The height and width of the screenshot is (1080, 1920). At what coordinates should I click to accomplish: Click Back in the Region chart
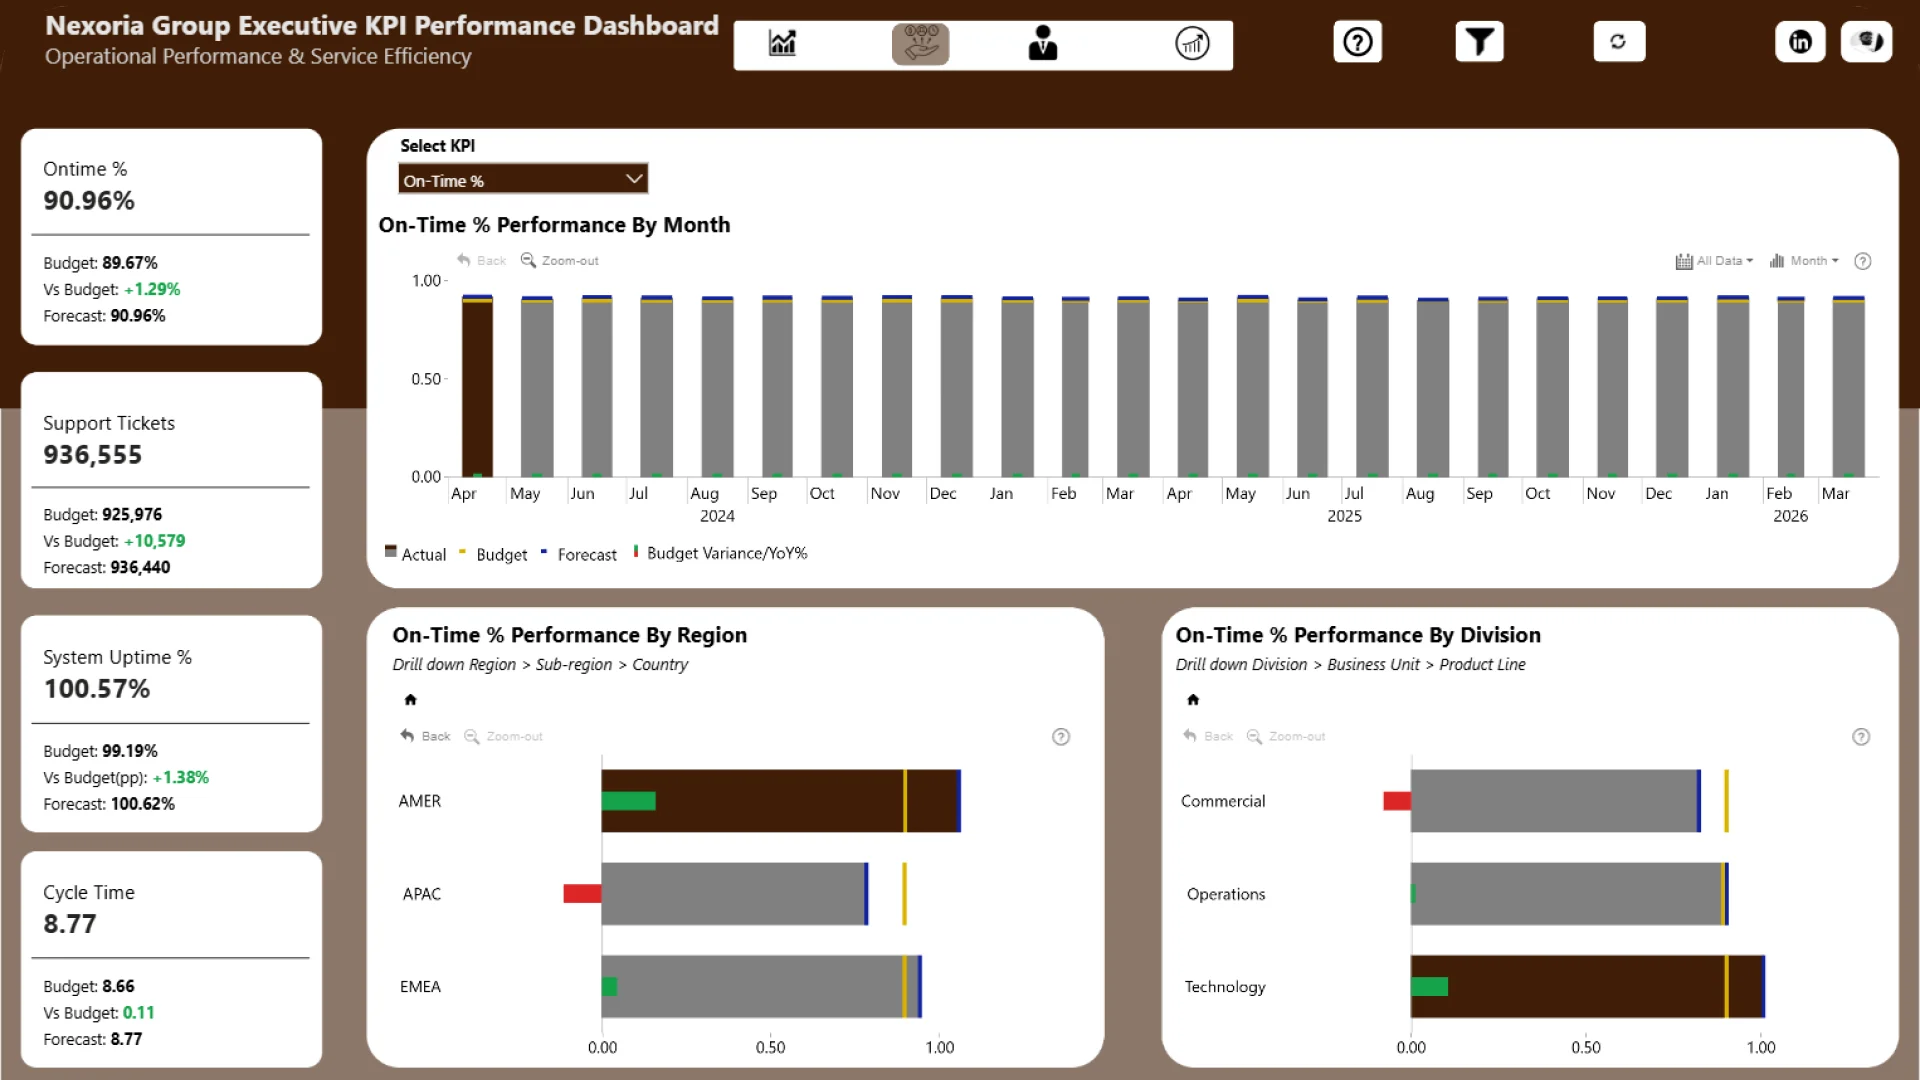pyautogui.click(x=426, y=736)
